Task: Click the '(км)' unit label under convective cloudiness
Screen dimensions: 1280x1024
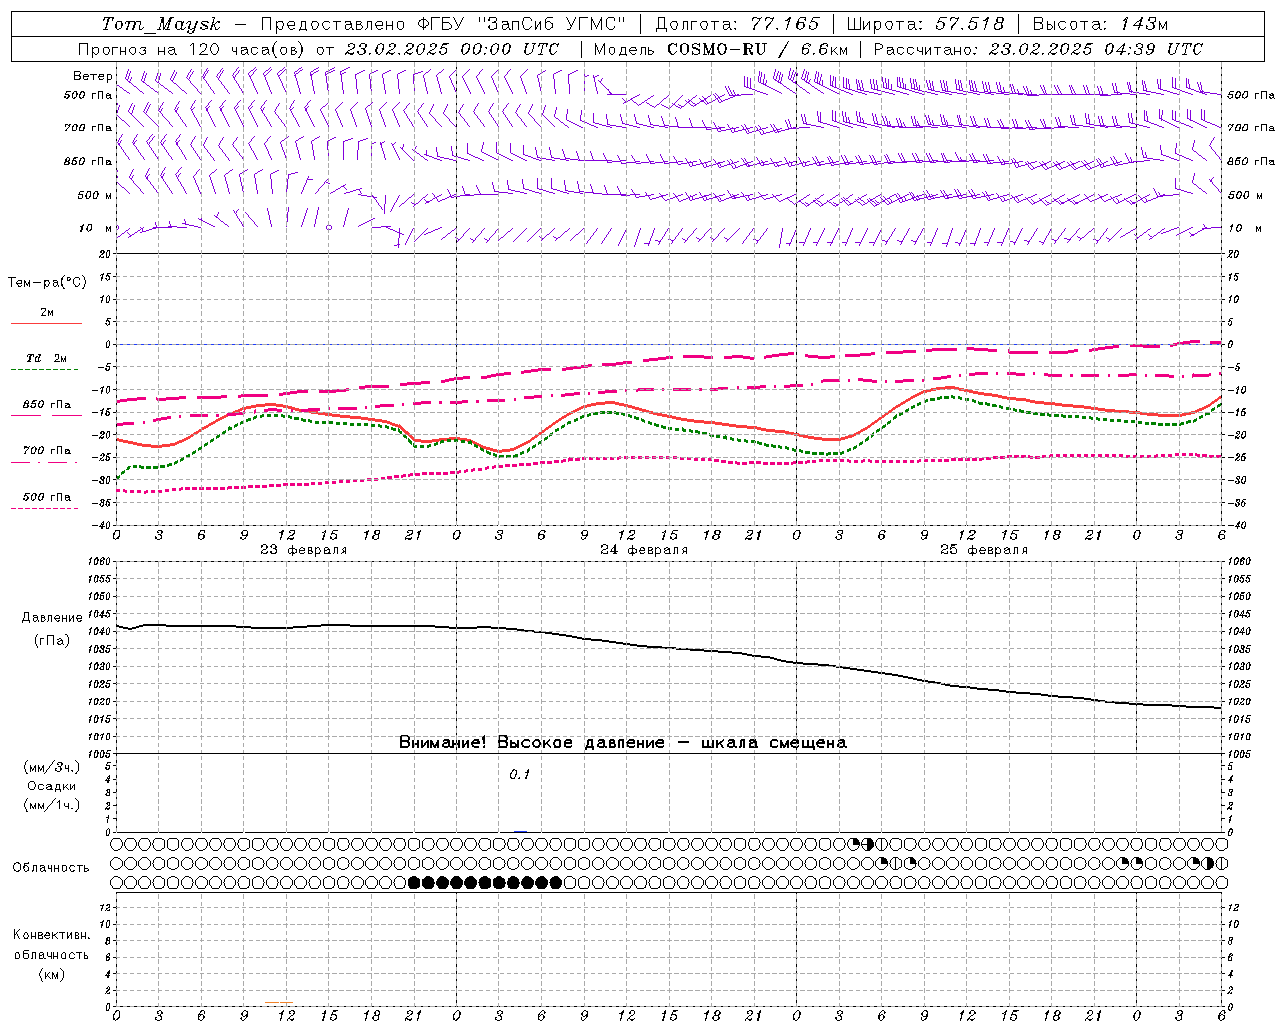Action: (52, 974)
